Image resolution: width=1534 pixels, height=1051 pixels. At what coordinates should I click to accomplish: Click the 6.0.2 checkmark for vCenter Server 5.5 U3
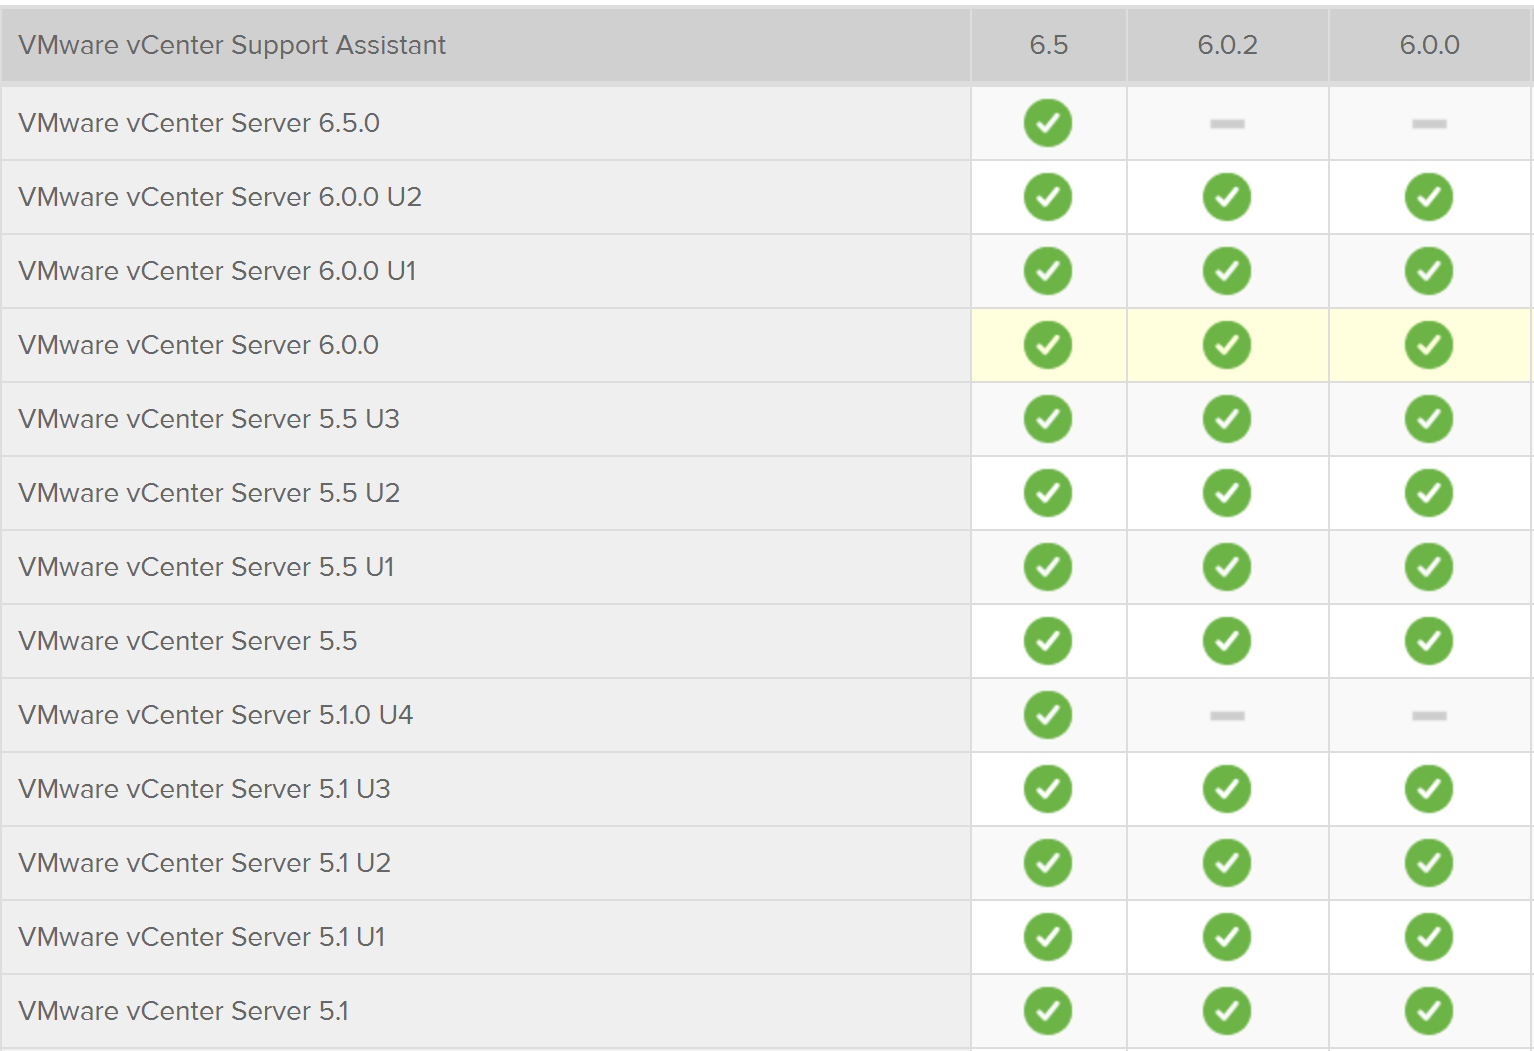point(1227,419)
